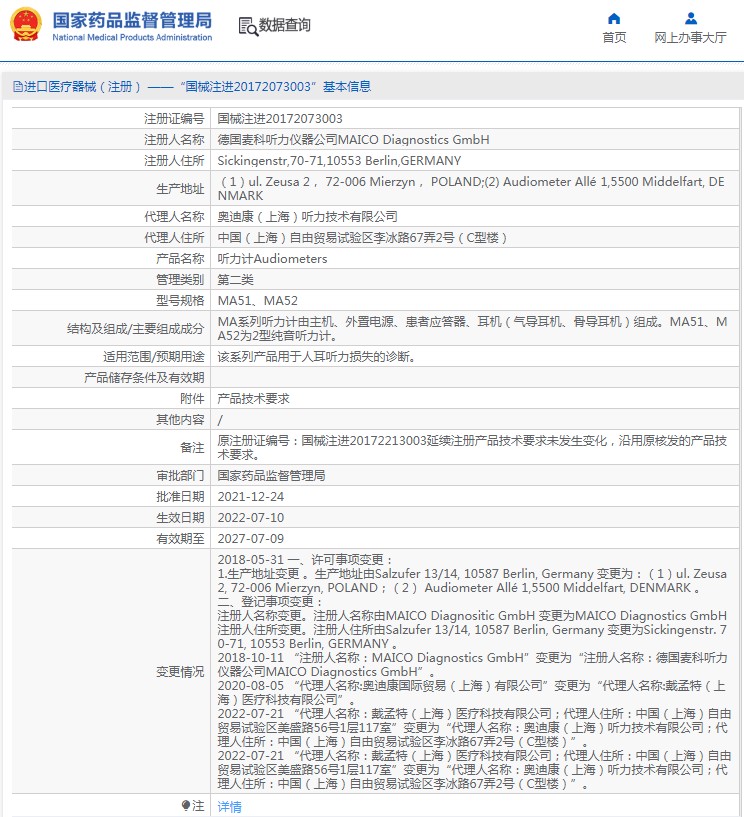Click the 适用范围/预期用途 row label
744x817 pixels.
pos(154,357)
